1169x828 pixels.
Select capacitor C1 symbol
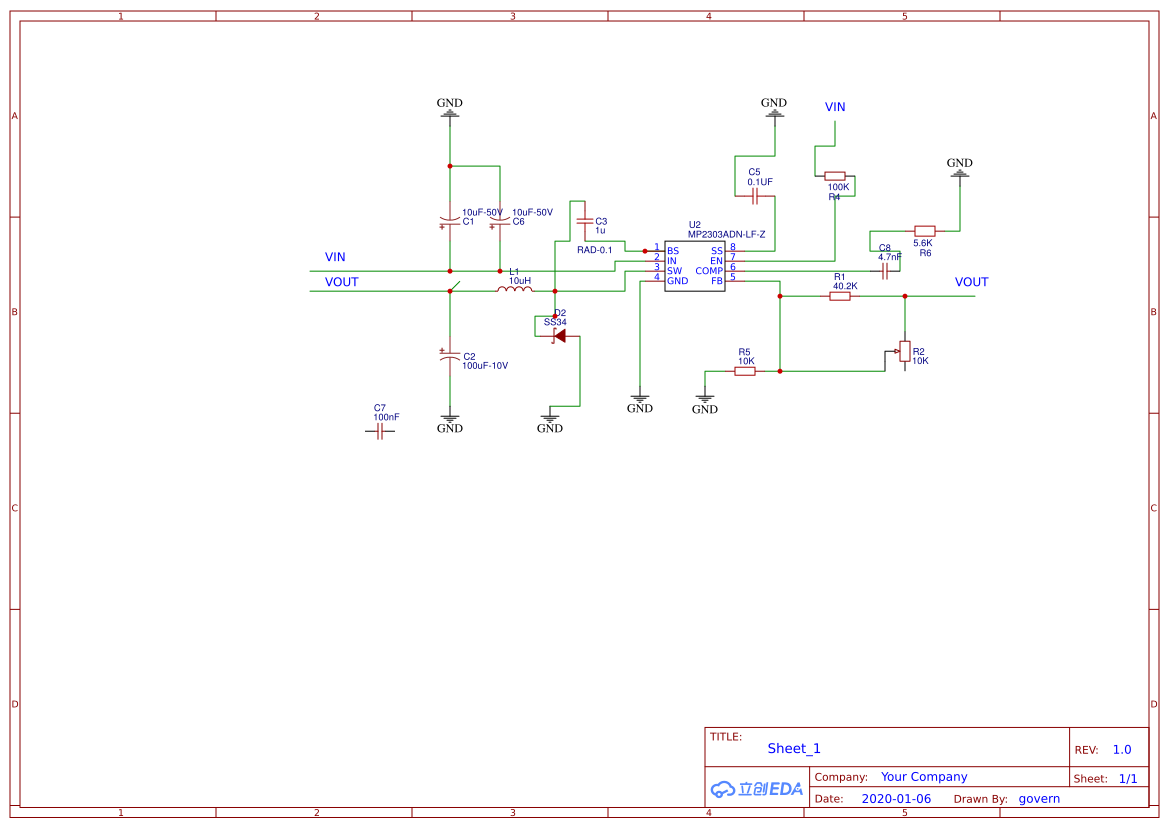[450, 221]
